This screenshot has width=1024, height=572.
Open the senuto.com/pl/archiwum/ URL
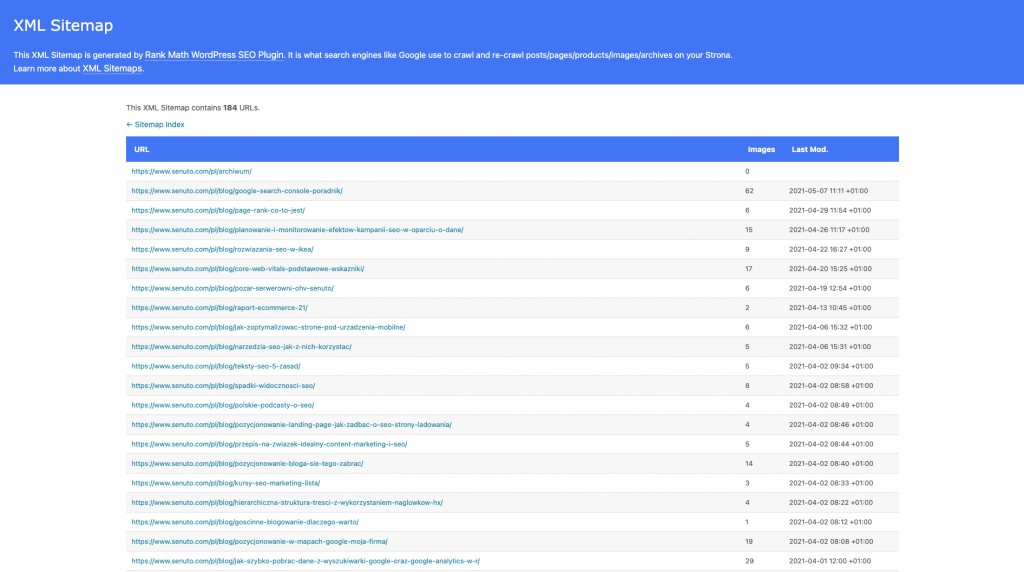(x=191, y=172)
